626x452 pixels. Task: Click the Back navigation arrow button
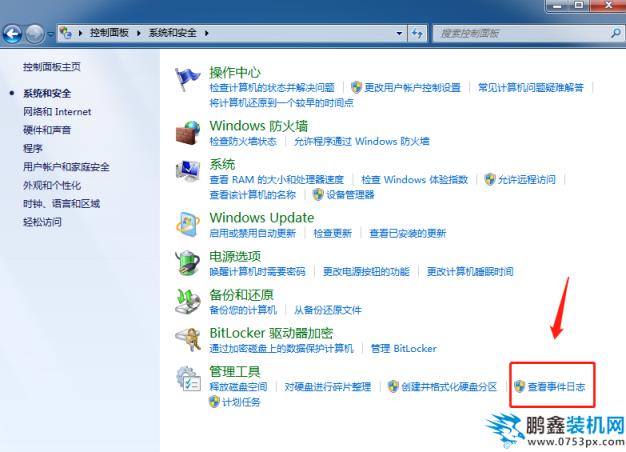12,34
